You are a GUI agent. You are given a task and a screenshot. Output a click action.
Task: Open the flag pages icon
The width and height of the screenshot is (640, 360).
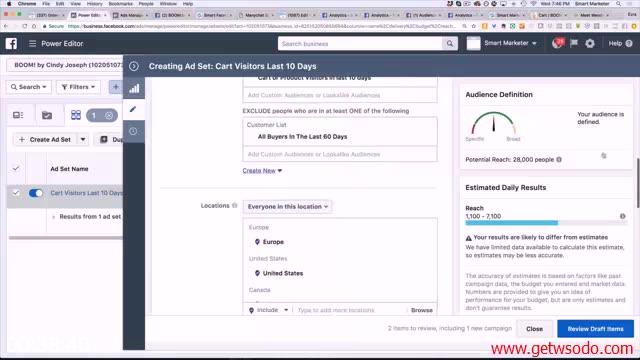(574, 43)
